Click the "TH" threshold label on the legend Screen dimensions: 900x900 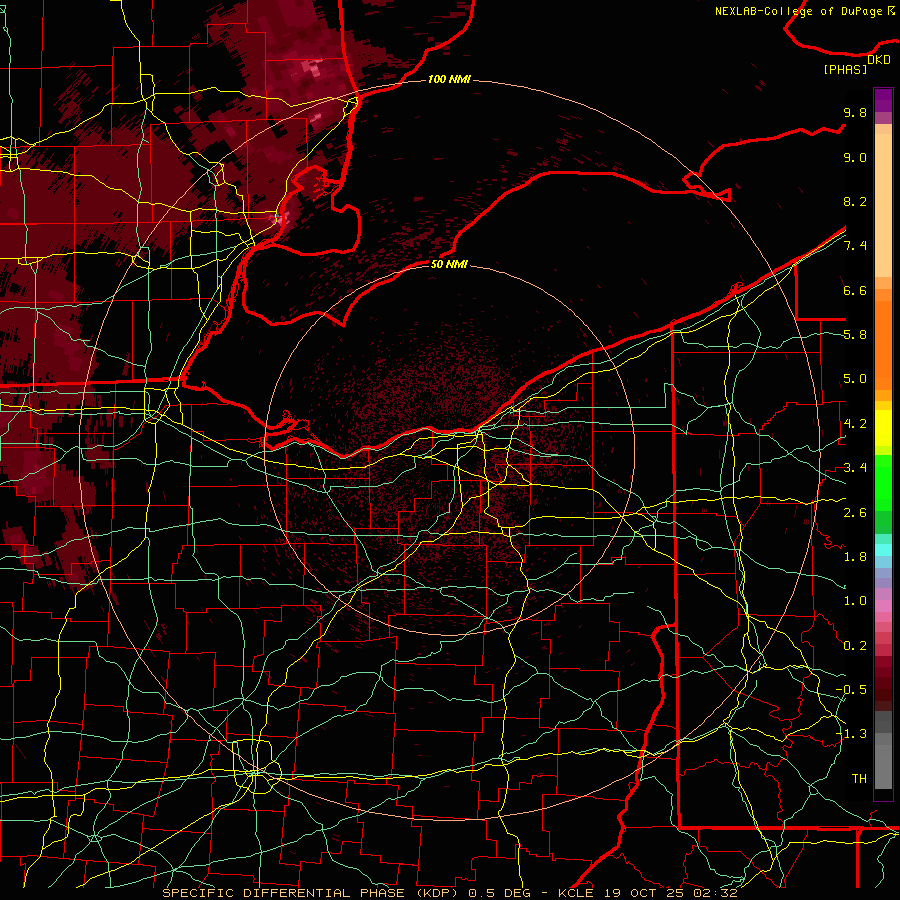[859, 778]
